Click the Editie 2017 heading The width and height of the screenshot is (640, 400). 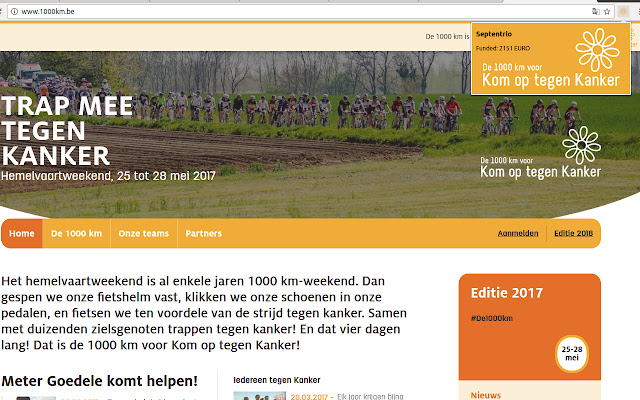[507, 293]
